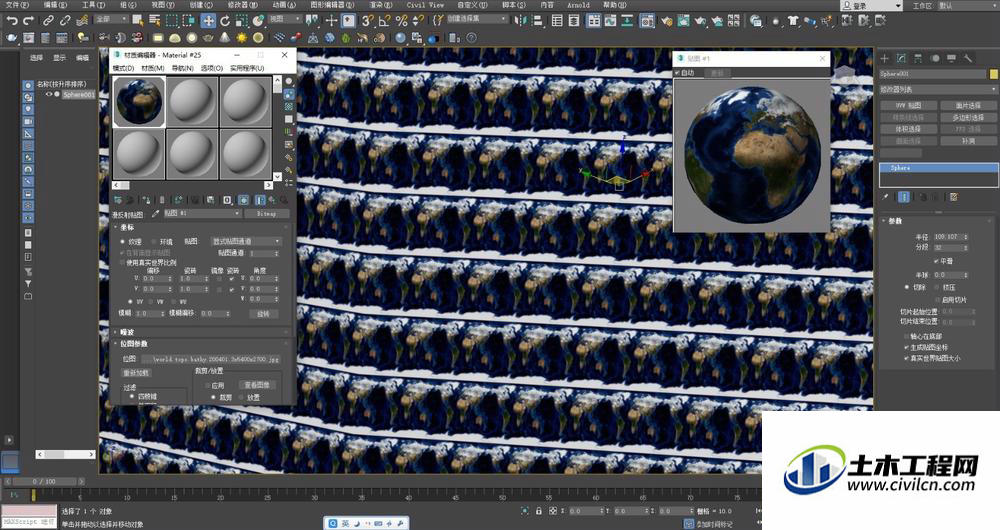Screen dimensions: 1000x530
Task: Toggle the Angle Snap icon
Action: coord(384,20)
